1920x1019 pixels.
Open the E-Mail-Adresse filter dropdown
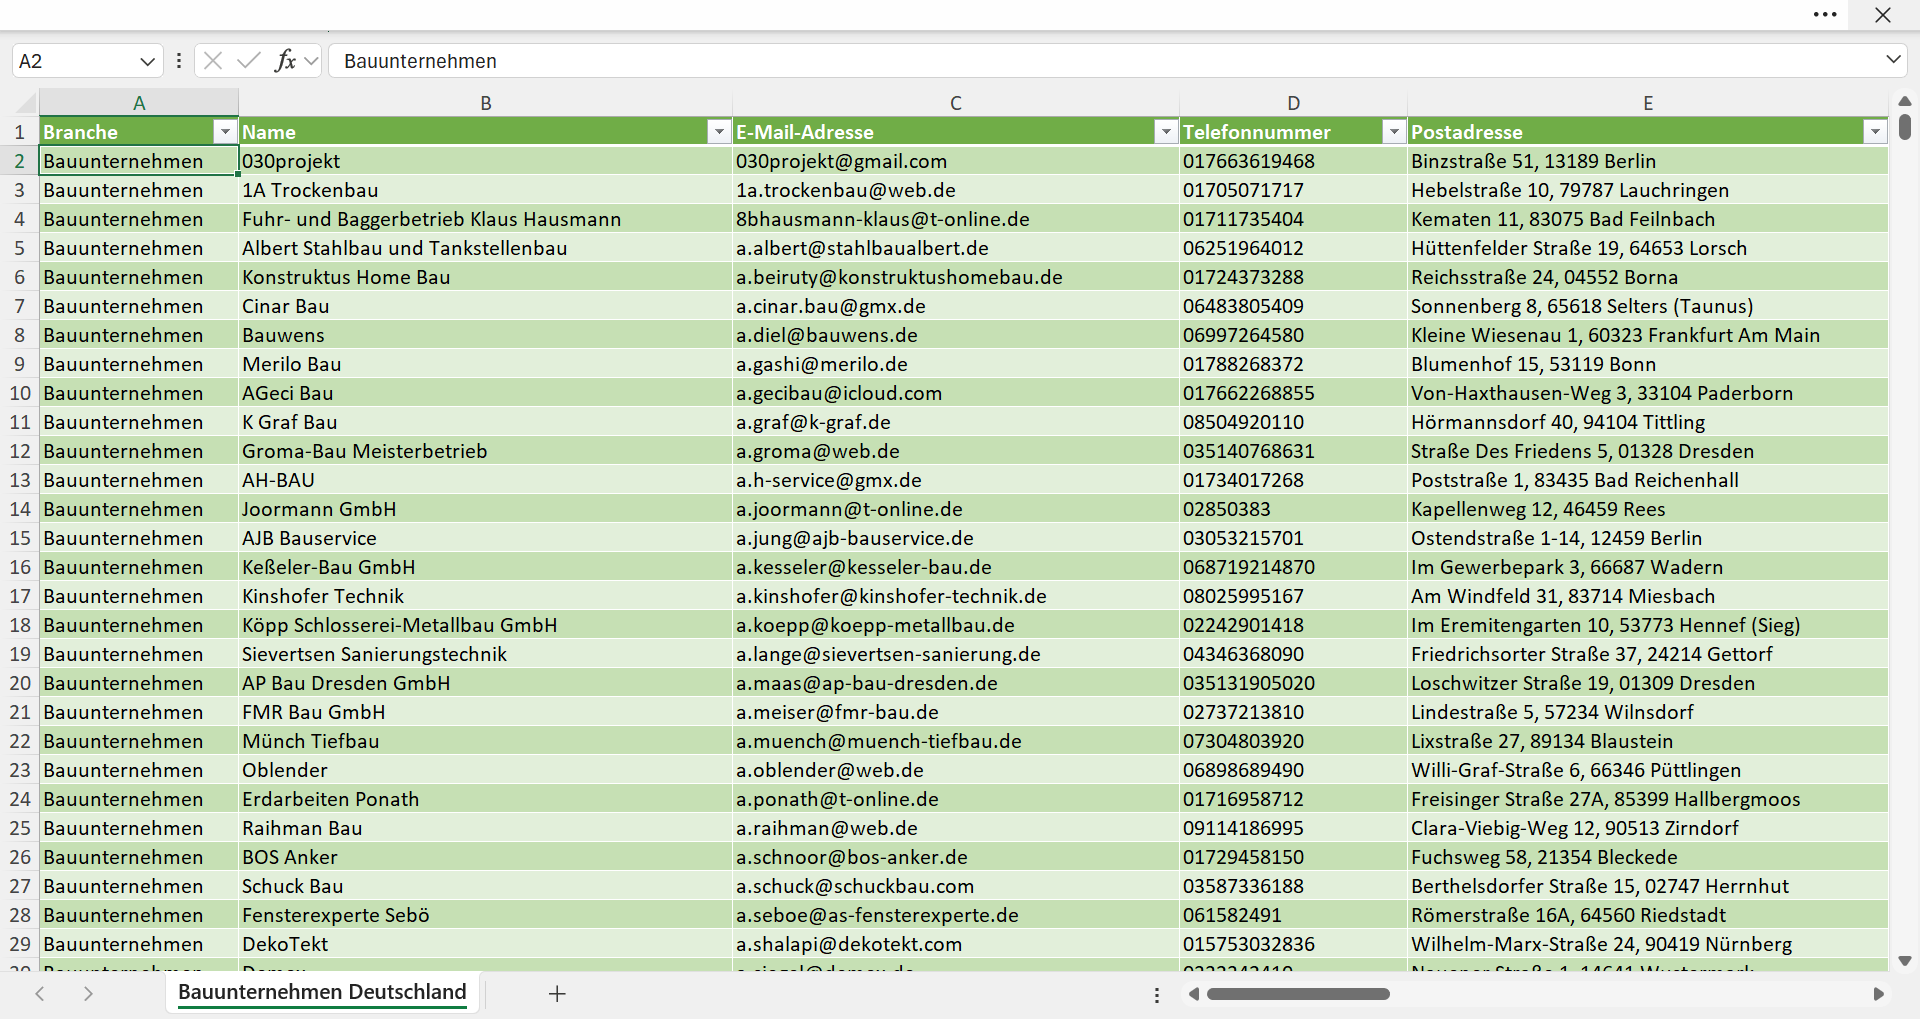pyautogui.click(x=1166, y=132)
